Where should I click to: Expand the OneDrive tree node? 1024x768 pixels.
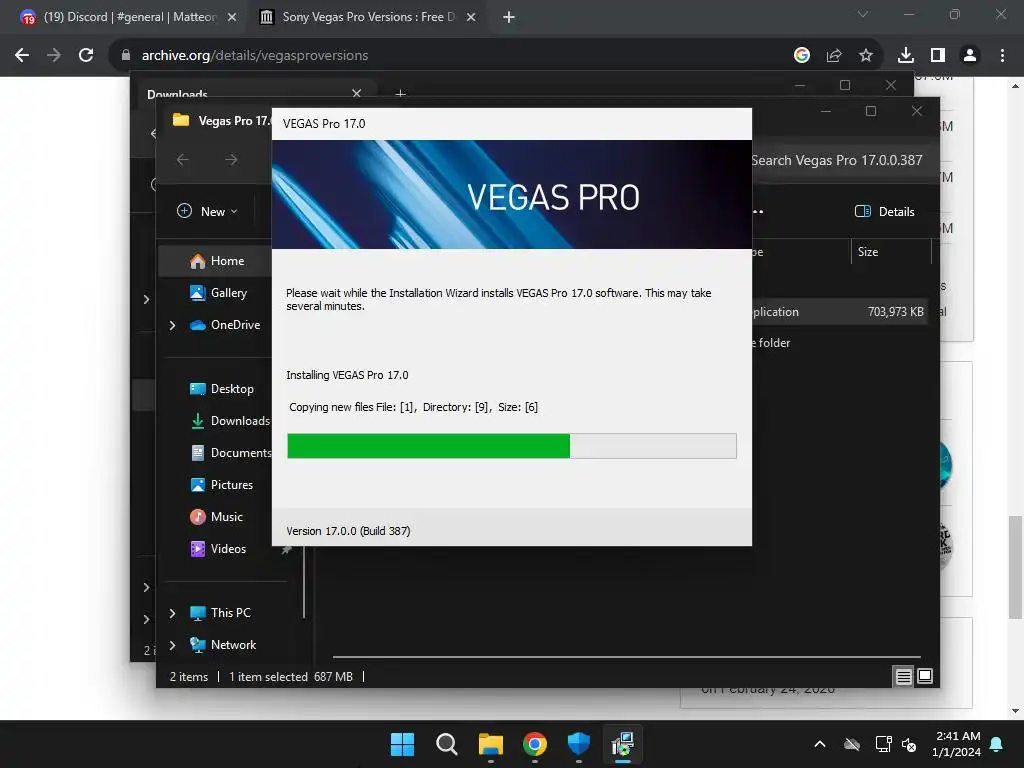pos(172,325)
